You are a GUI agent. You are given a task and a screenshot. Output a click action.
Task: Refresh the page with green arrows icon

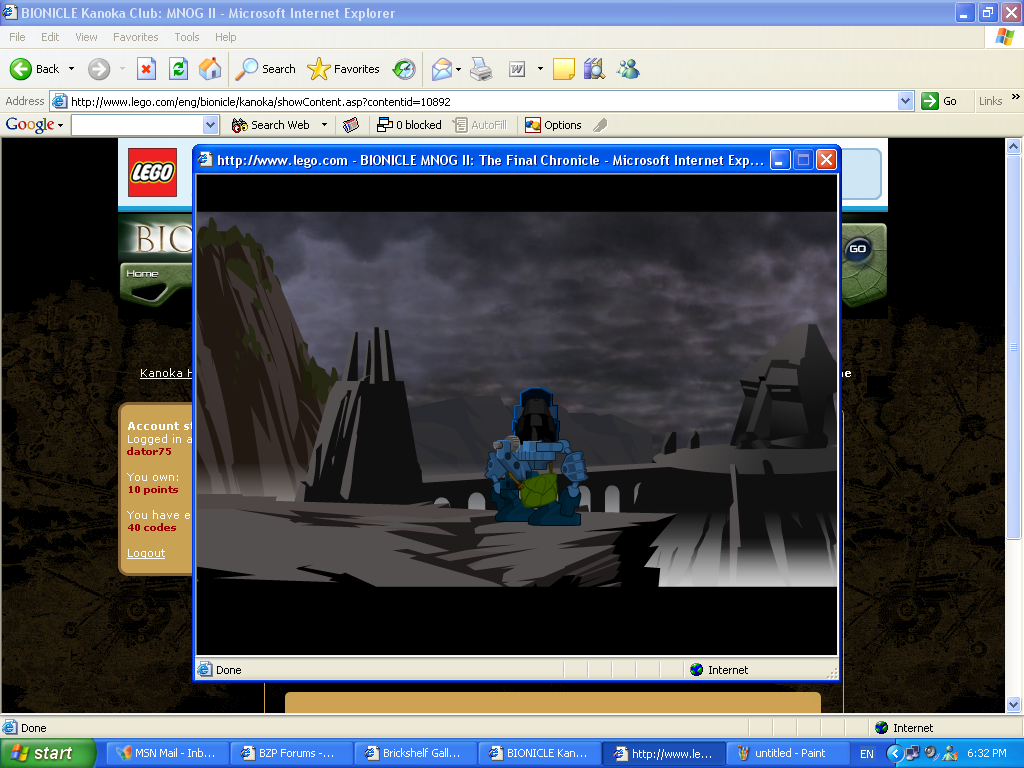tap(178, 69)
